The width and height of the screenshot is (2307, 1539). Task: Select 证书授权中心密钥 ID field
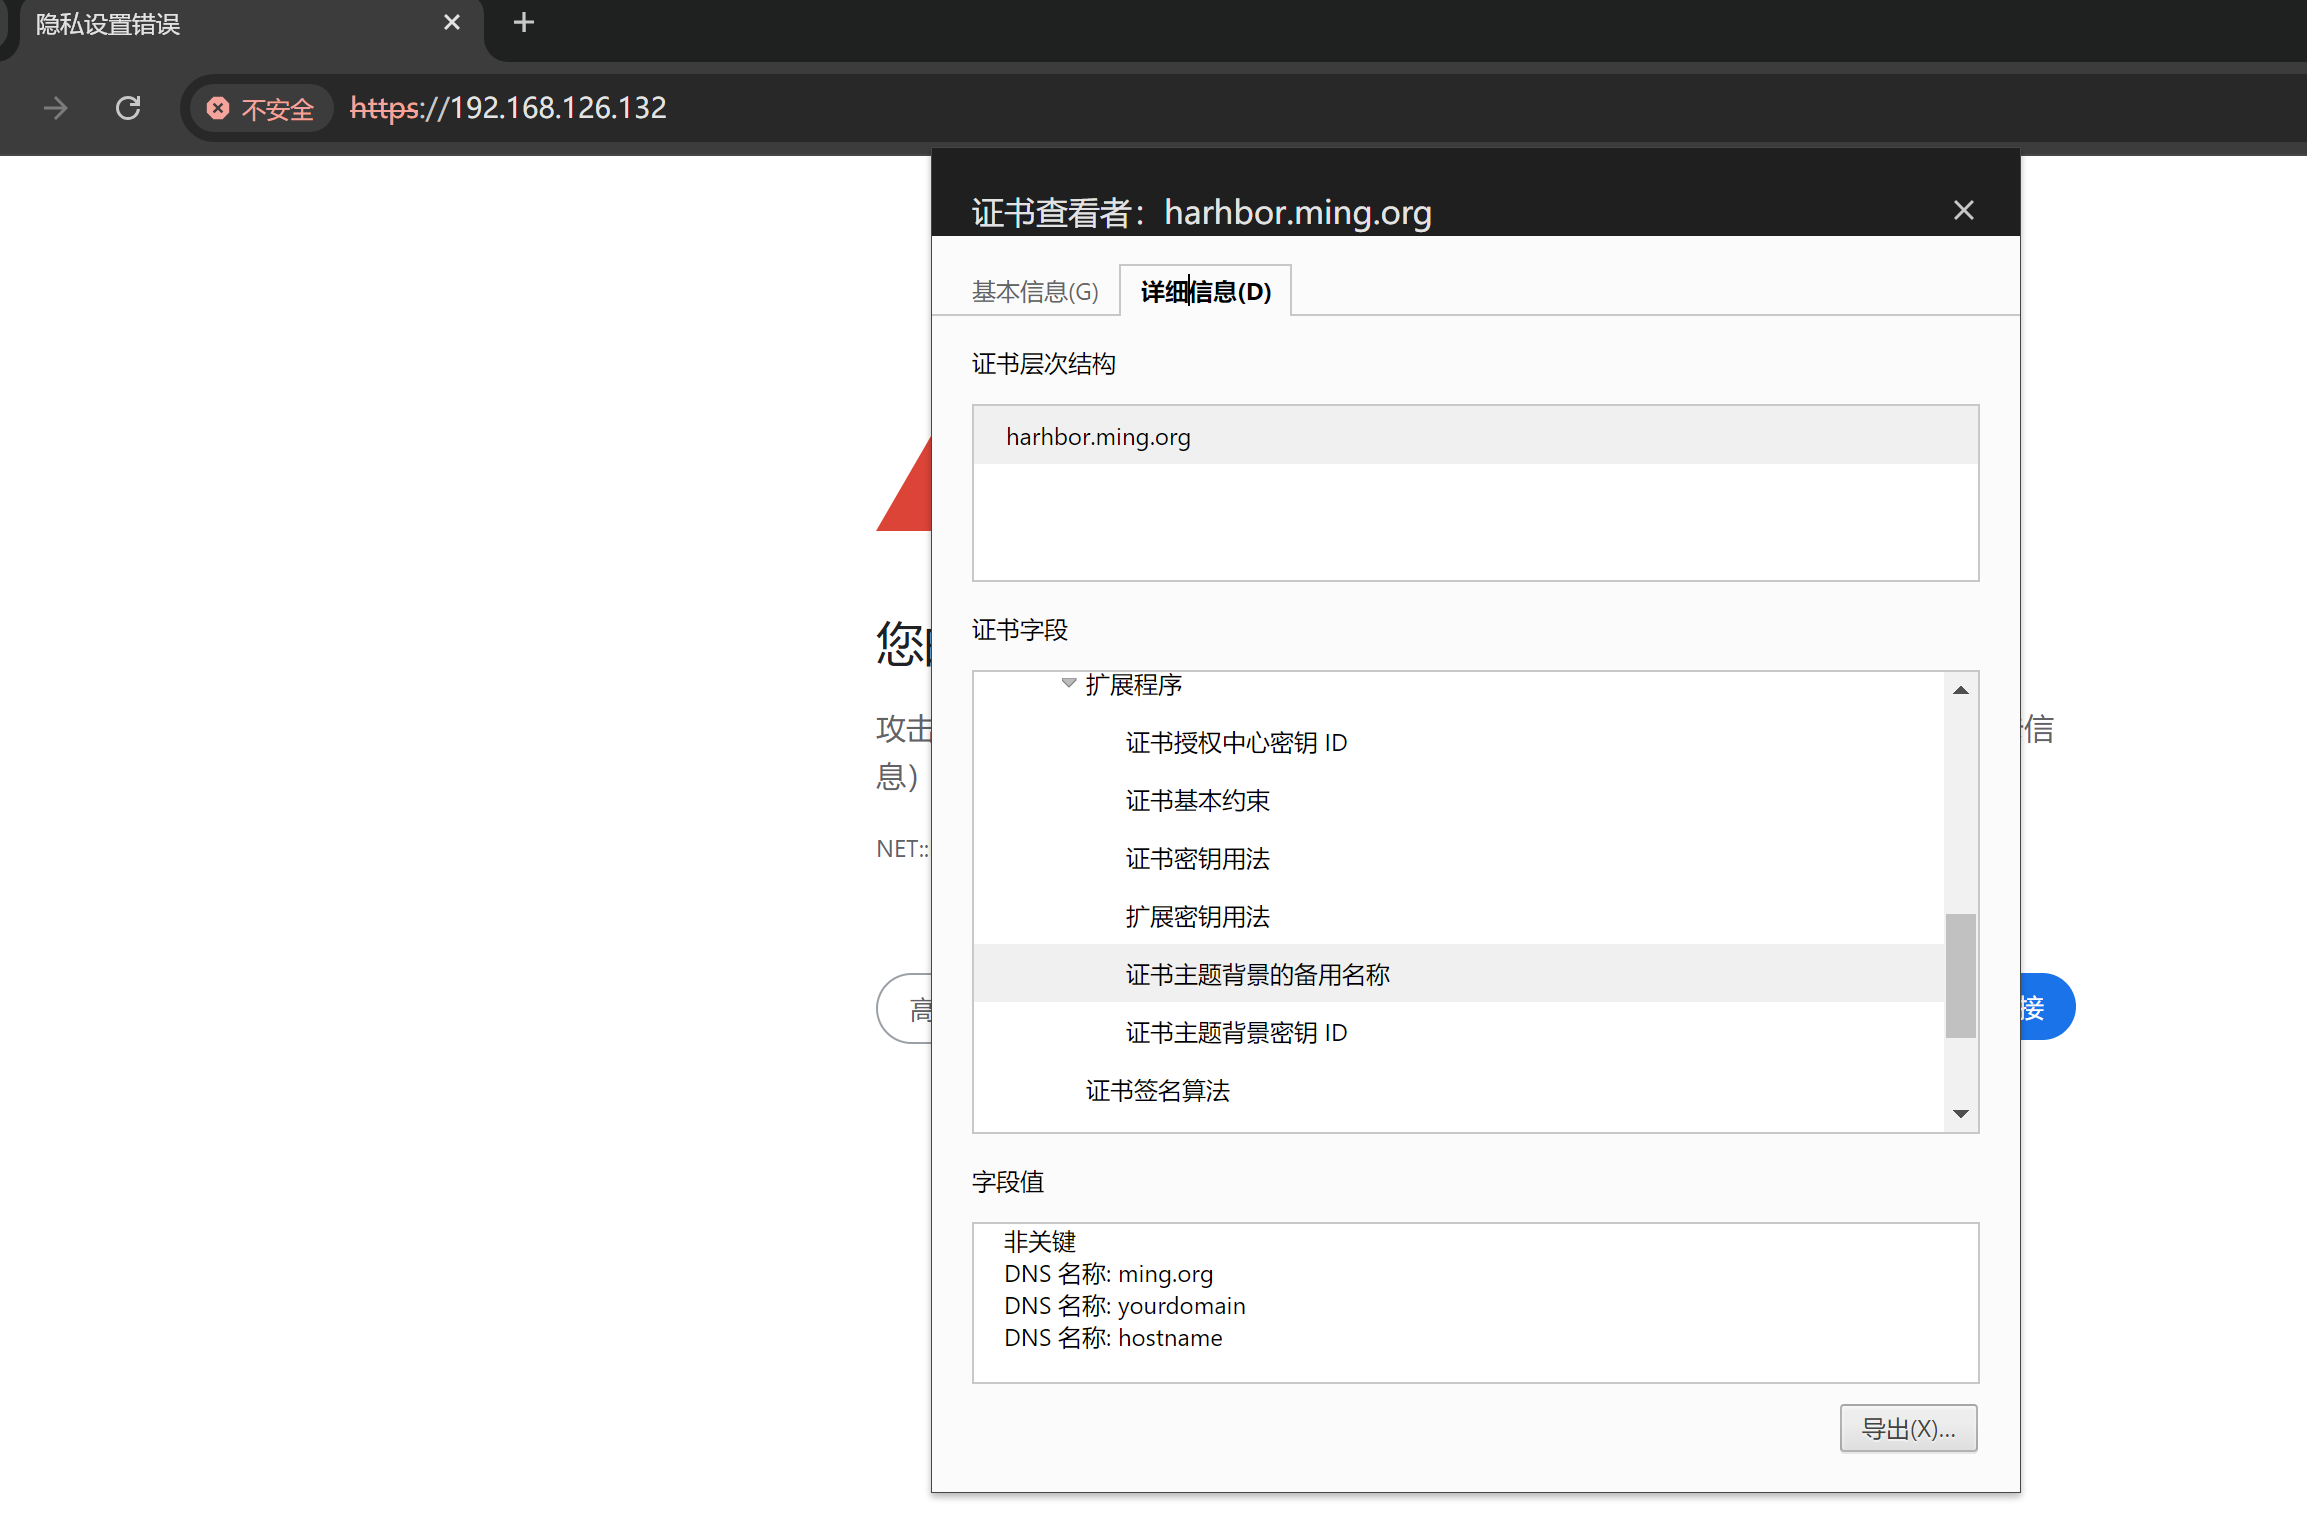1236,743
